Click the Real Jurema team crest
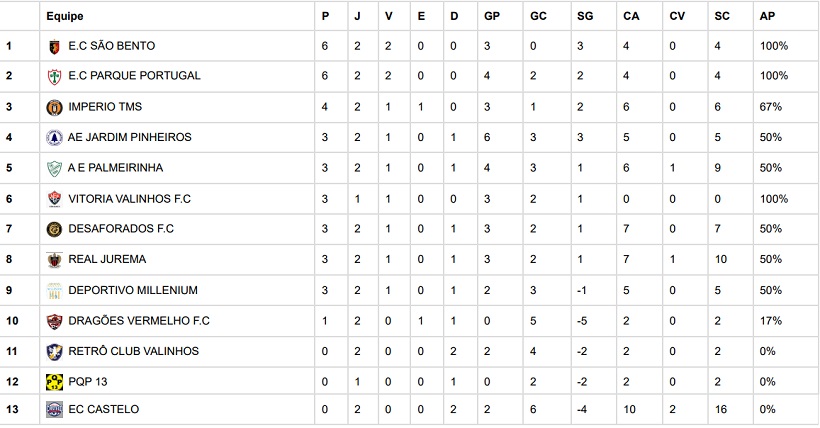The image size is (820, 428). click(x=54, y=260)
